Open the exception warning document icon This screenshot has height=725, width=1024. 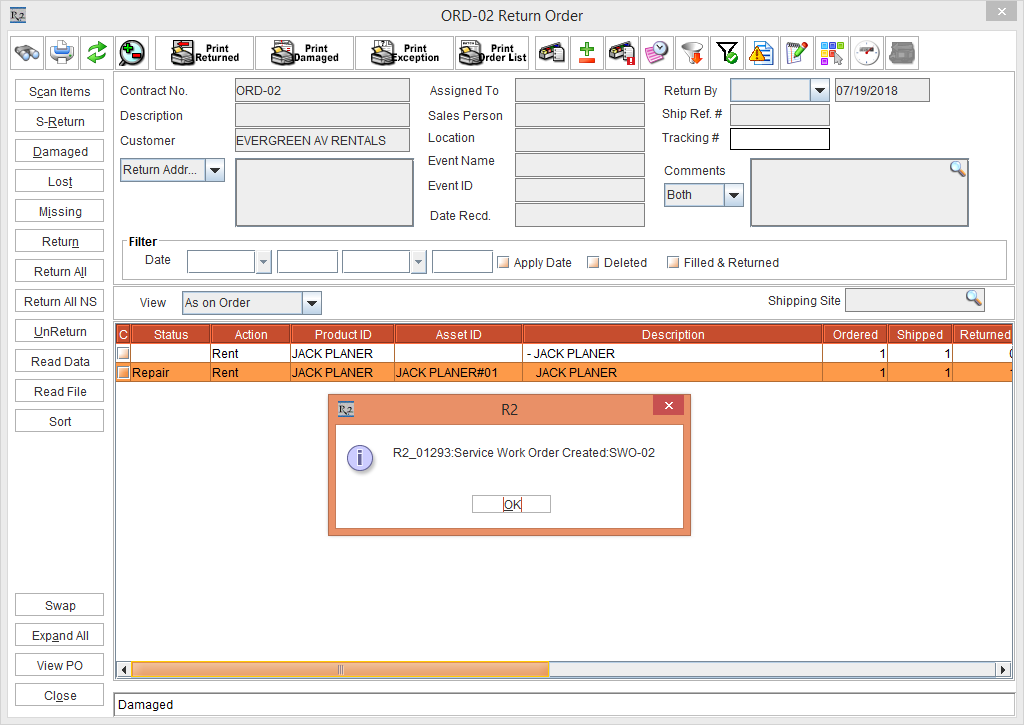pyautogui.click(x=761, y=52)
